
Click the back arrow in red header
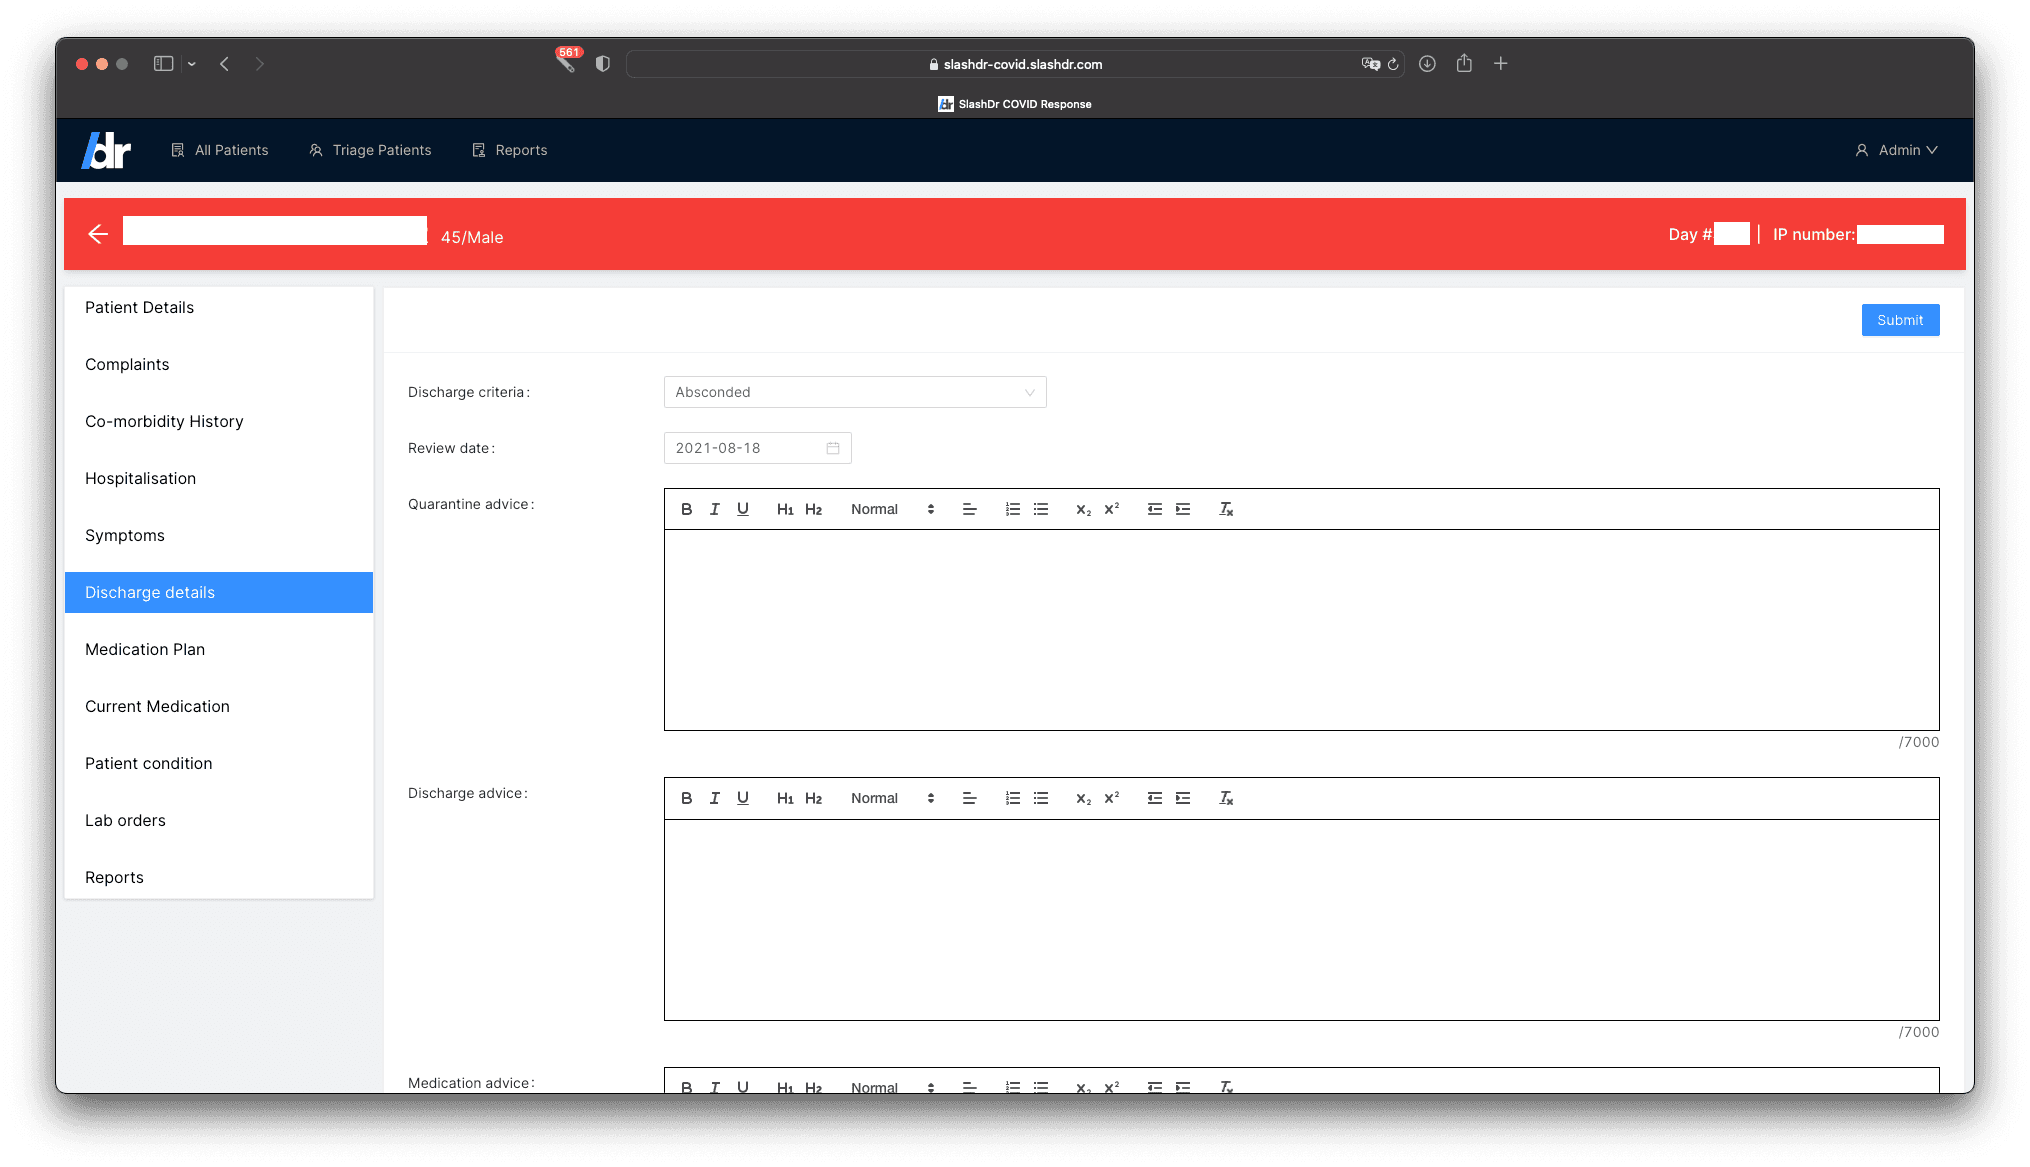point(98,234)
